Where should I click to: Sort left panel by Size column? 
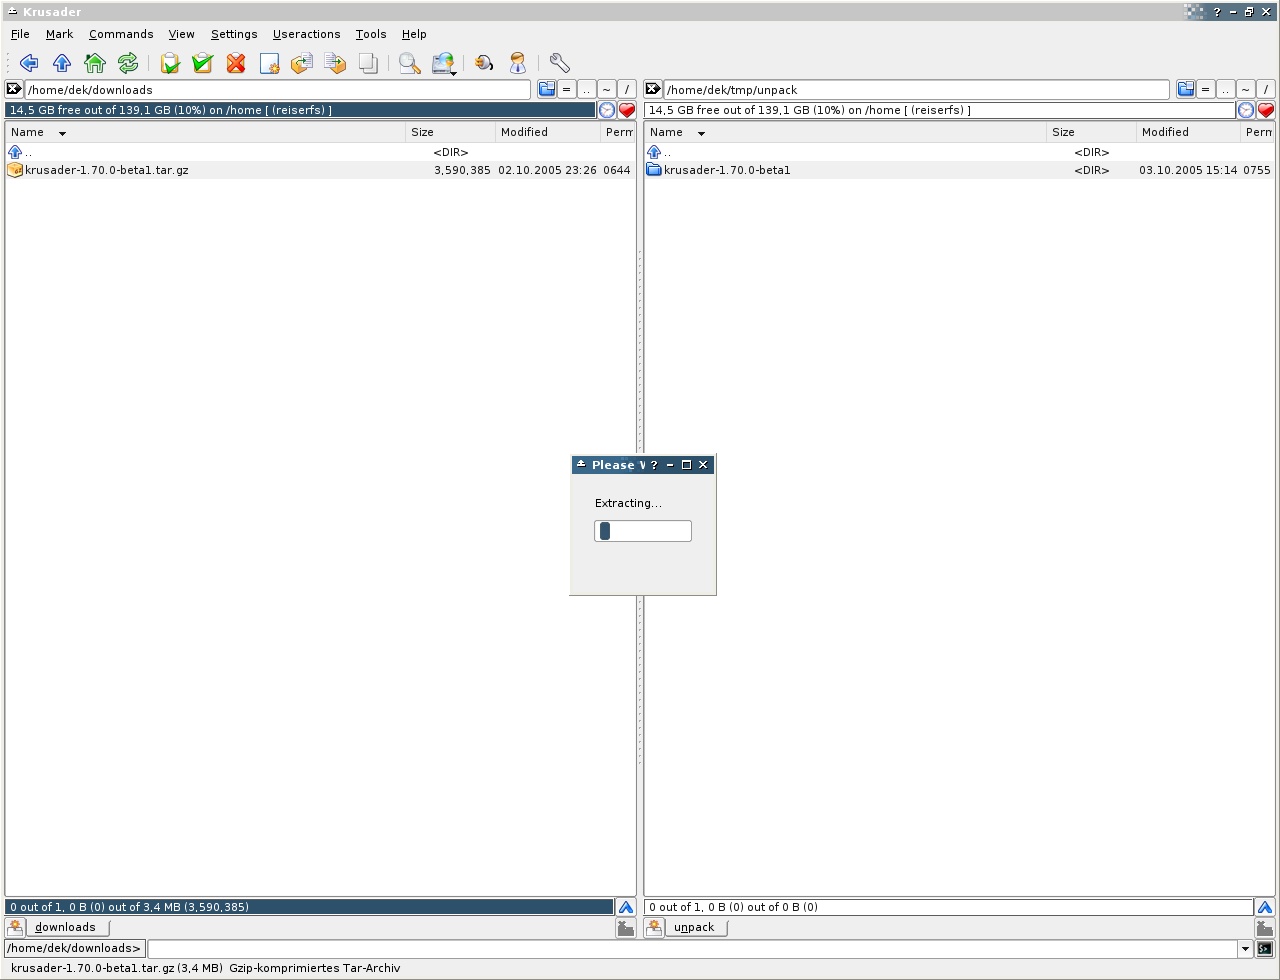coord(451,132)
